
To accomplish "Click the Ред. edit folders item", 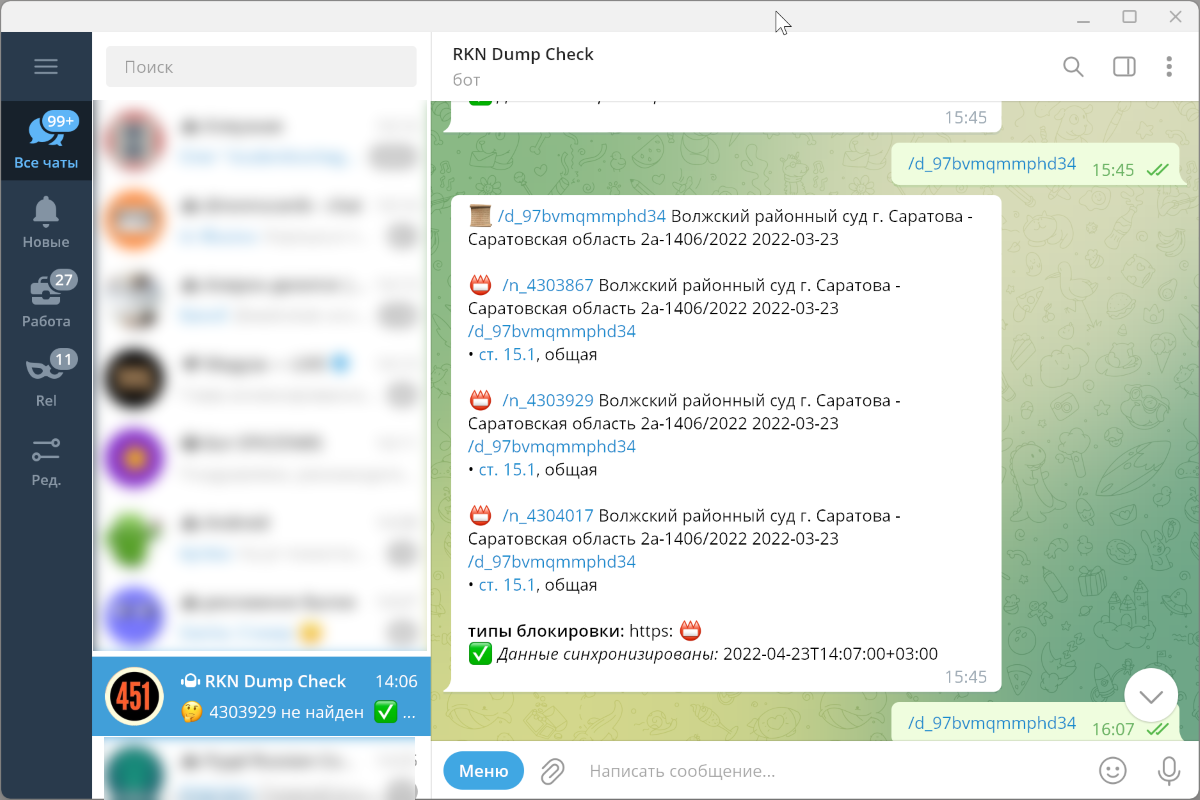I will point(46,459).
